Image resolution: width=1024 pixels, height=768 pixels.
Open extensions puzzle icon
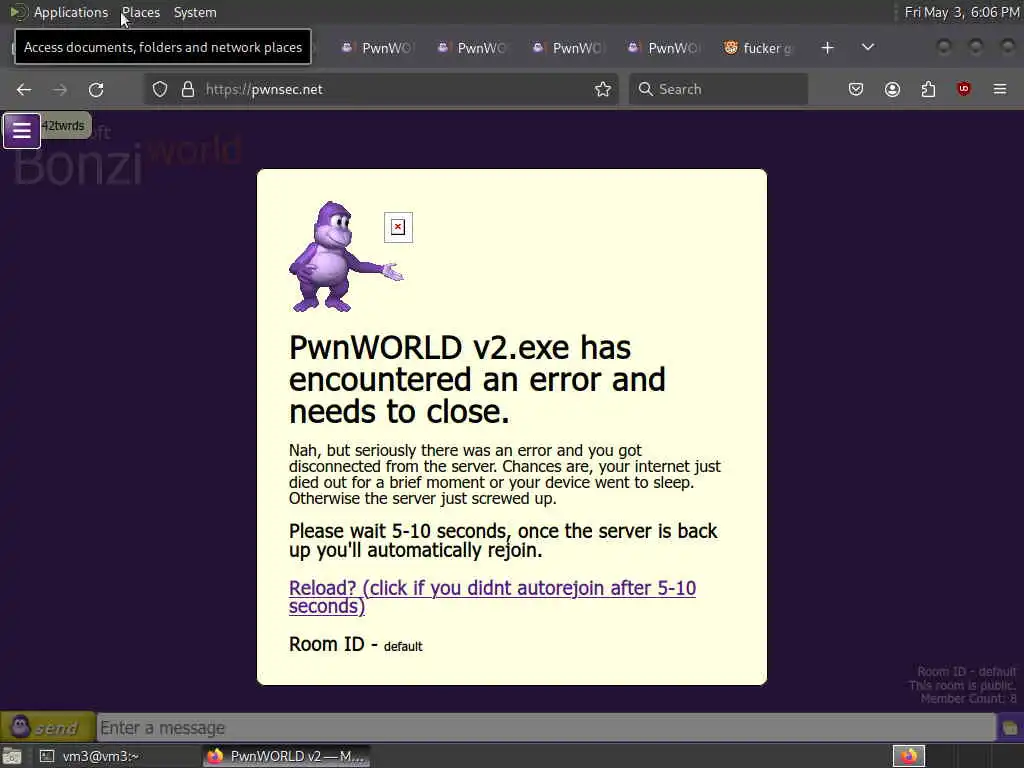[x=928, y=89]
